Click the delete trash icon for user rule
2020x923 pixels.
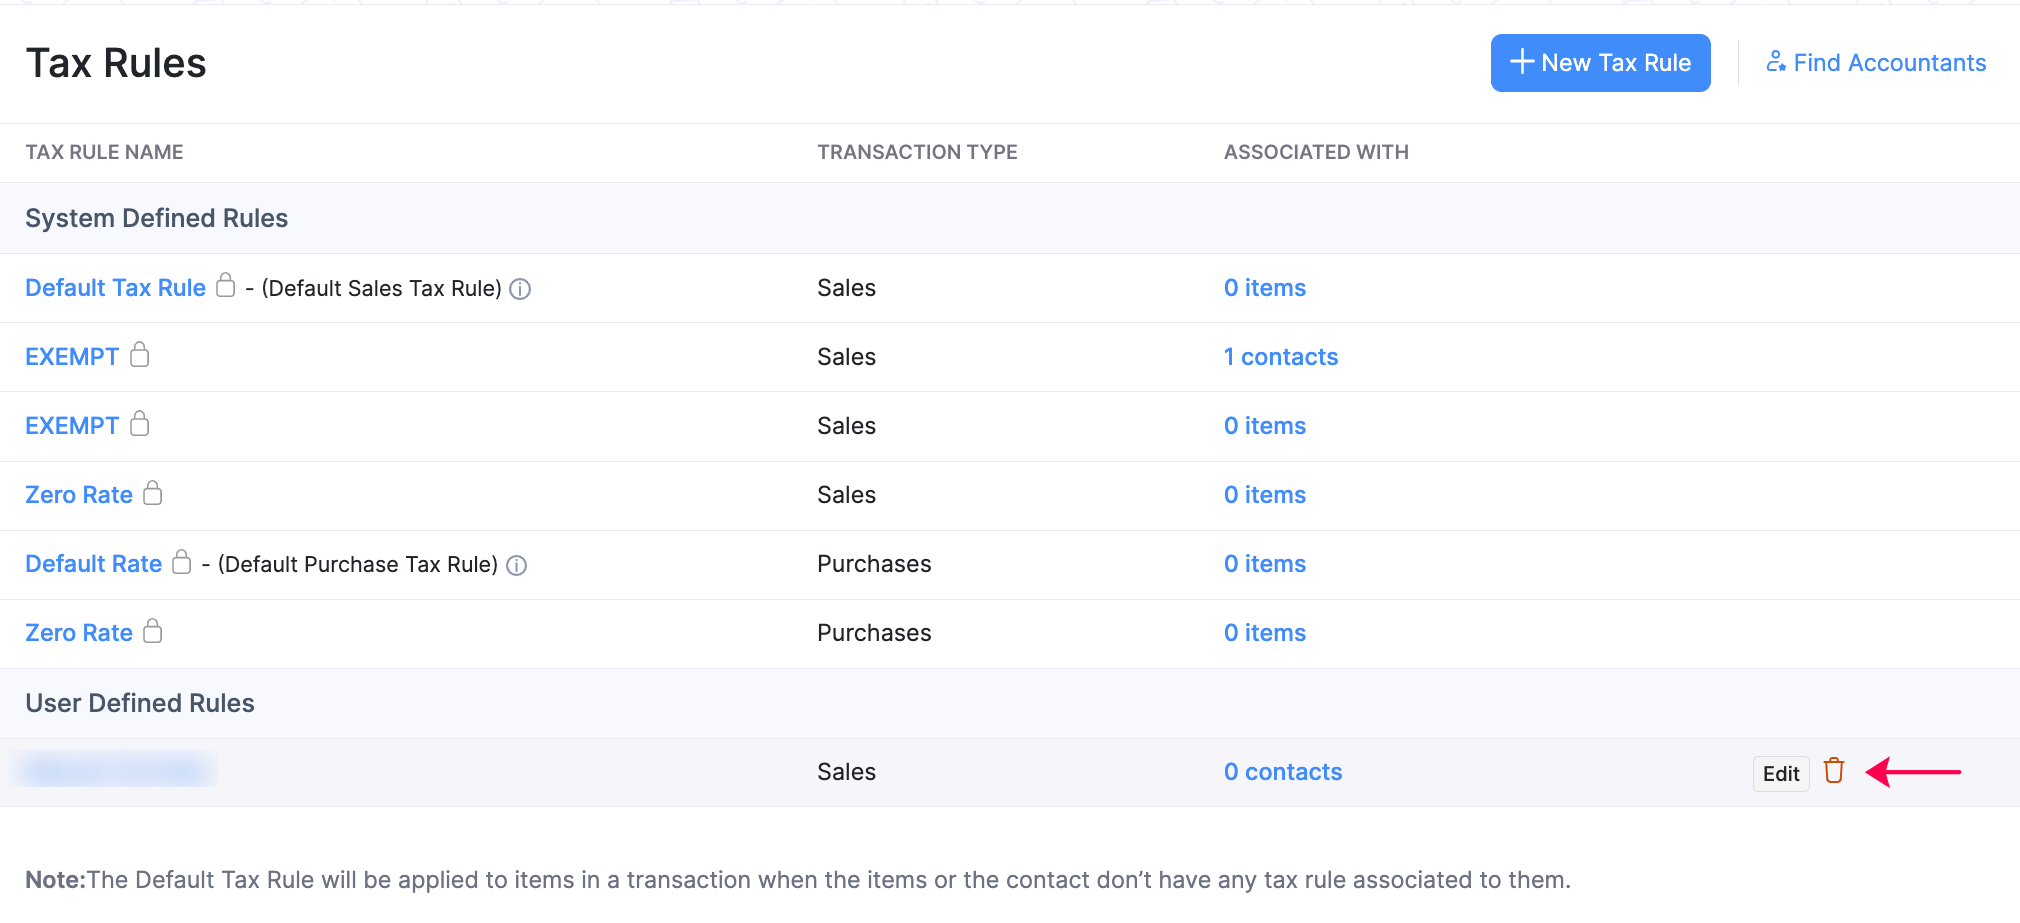click(x=1833, y=771)
